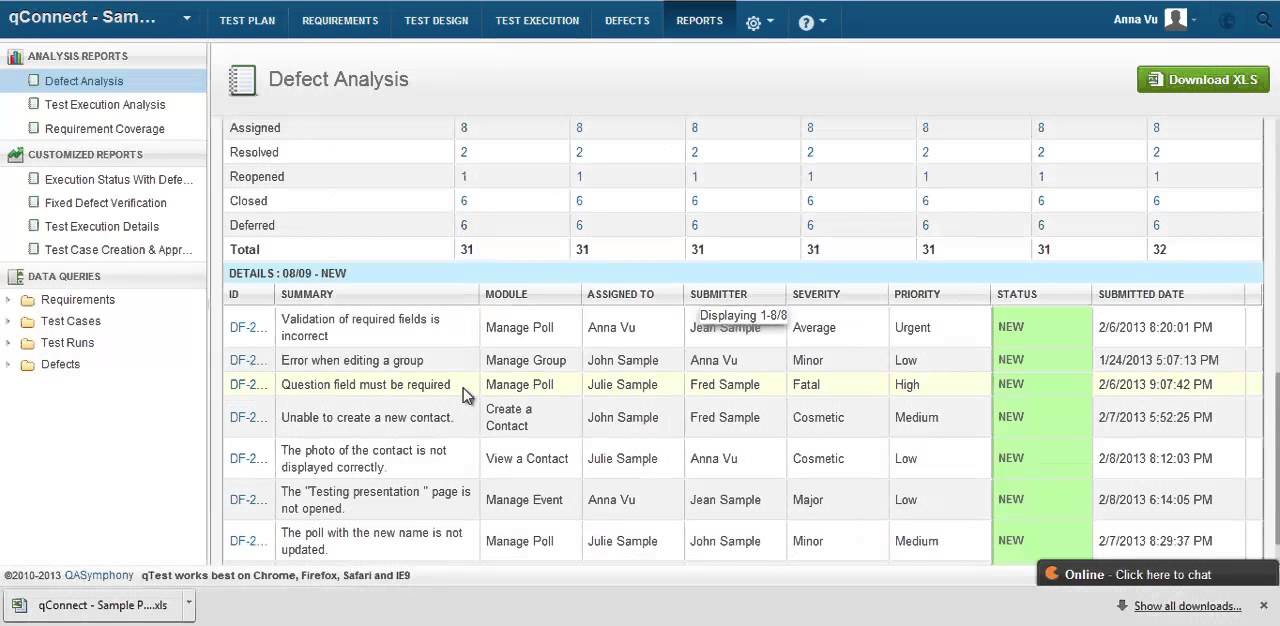Open the dropdown arrow next to Anna Vu avatar
The image size is (1280, 626).
click(1194, 20)
